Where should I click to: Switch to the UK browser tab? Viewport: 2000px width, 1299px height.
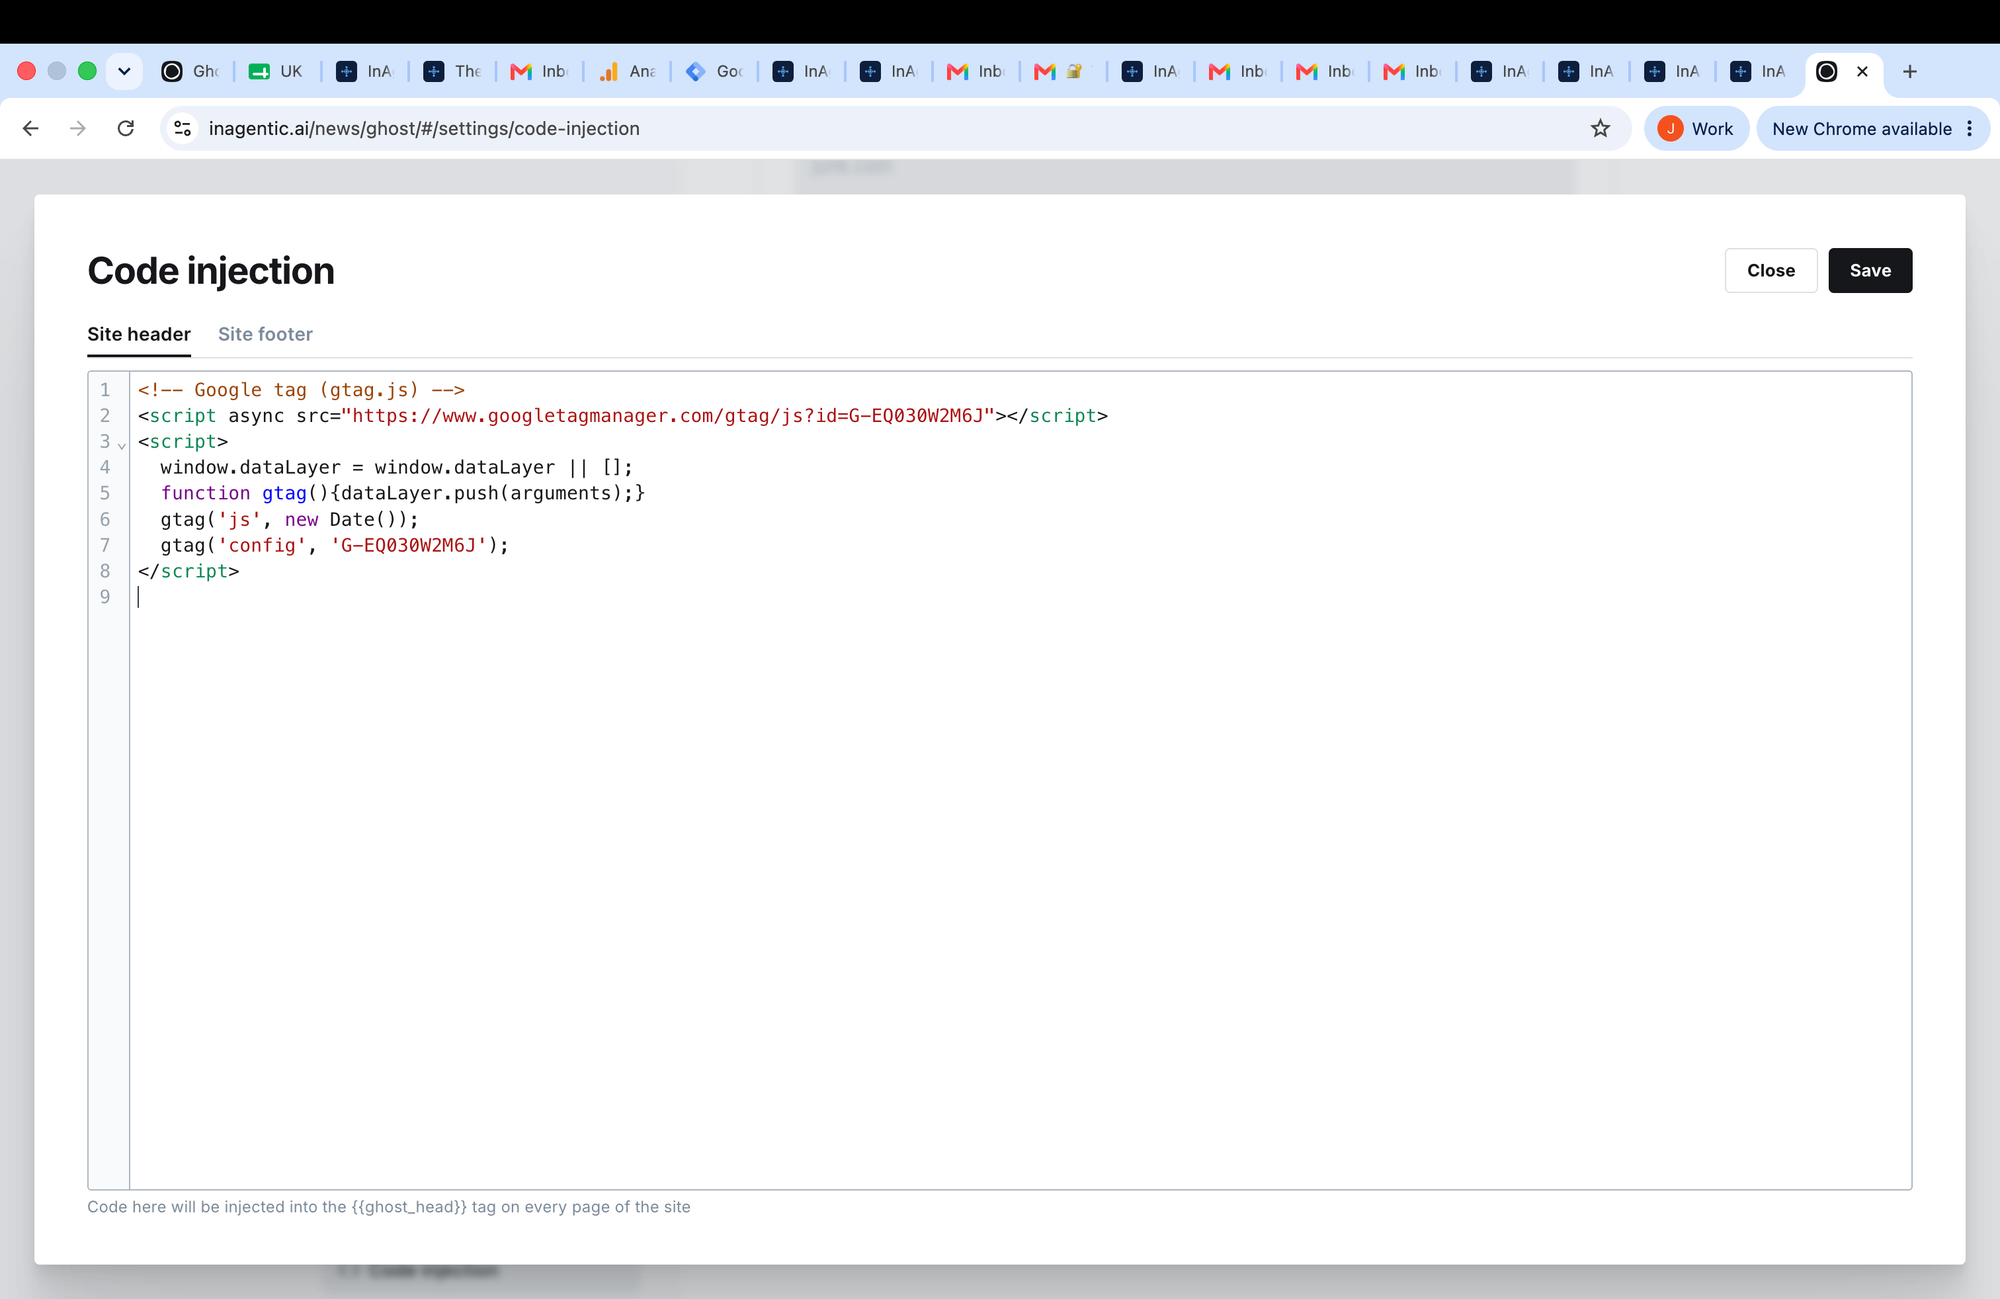point(277,71)
